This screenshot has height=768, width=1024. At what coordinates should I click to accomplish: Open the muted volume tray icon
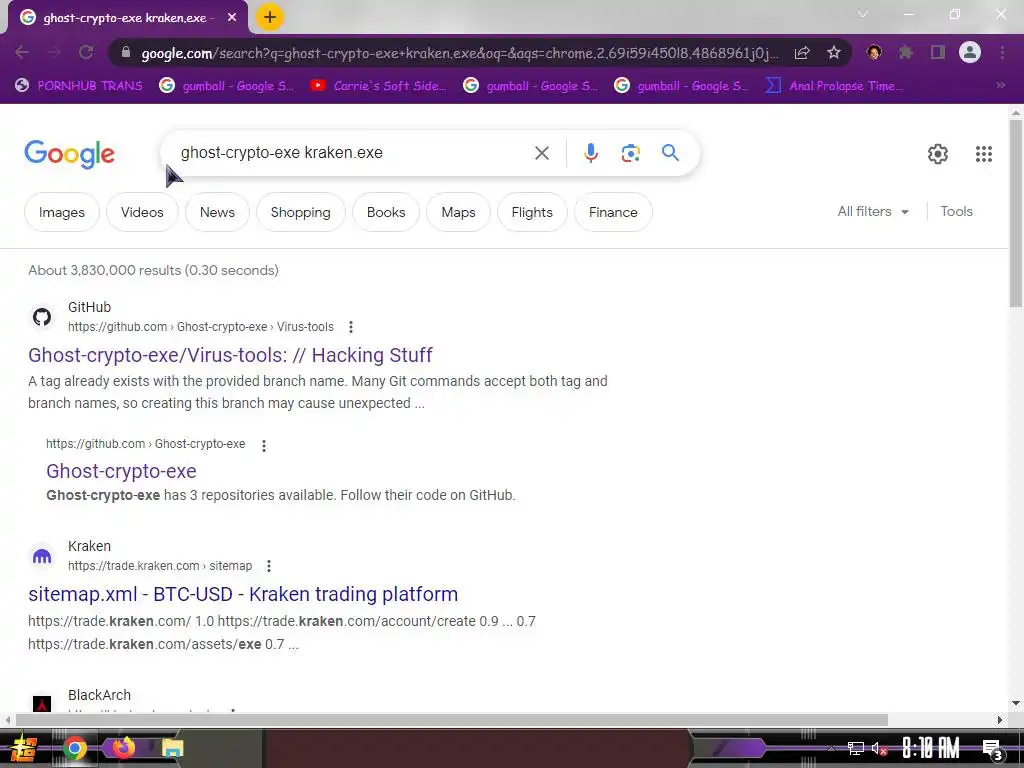[879, 748]
